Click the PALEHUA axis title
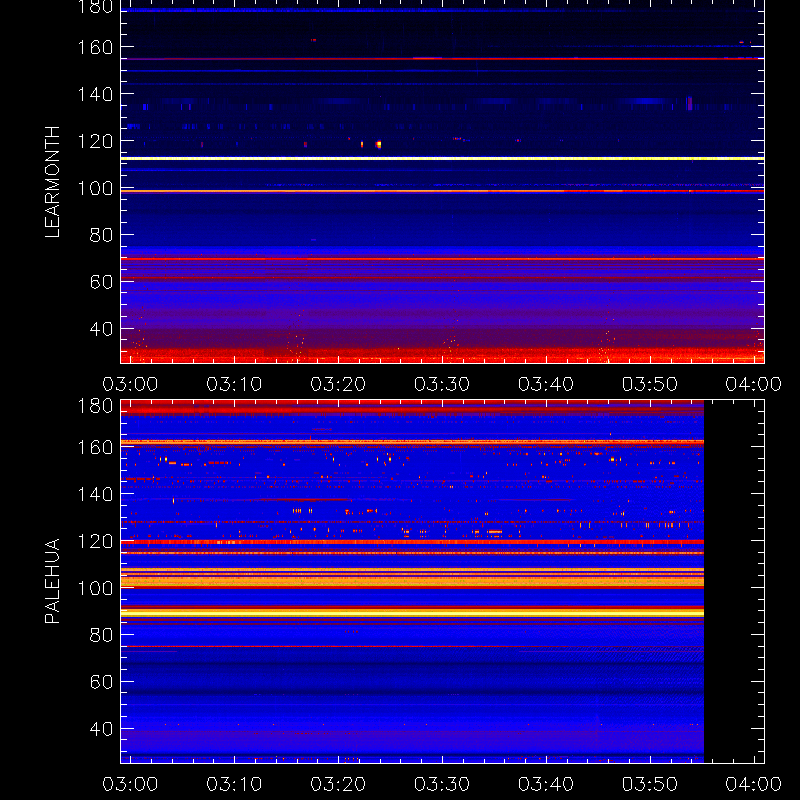The image size is (800, 800). click(x=53, y=581)
